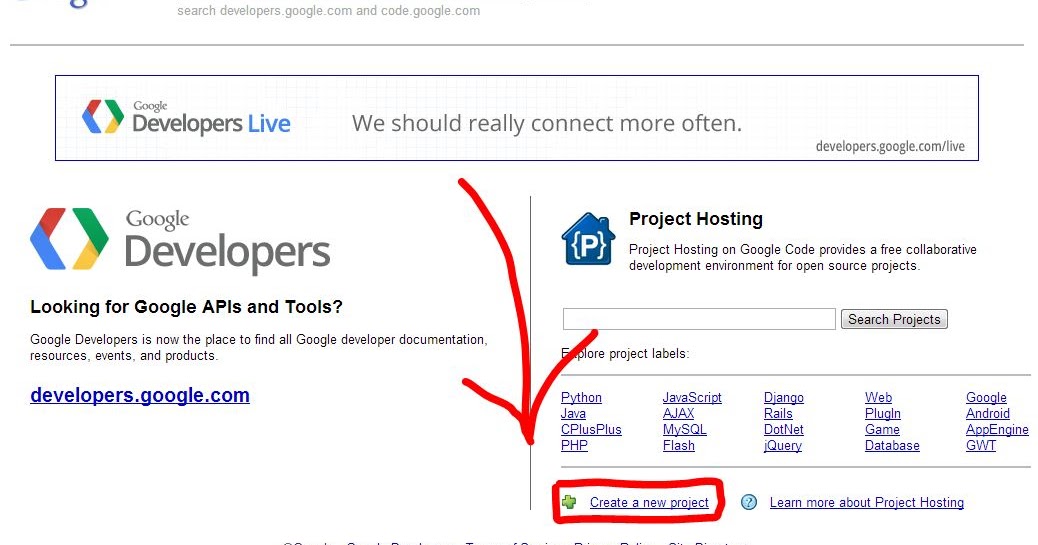Screen dimensions: 1038x545
Task: Click the Project Hosting house icon
Action: pos(588,239)
